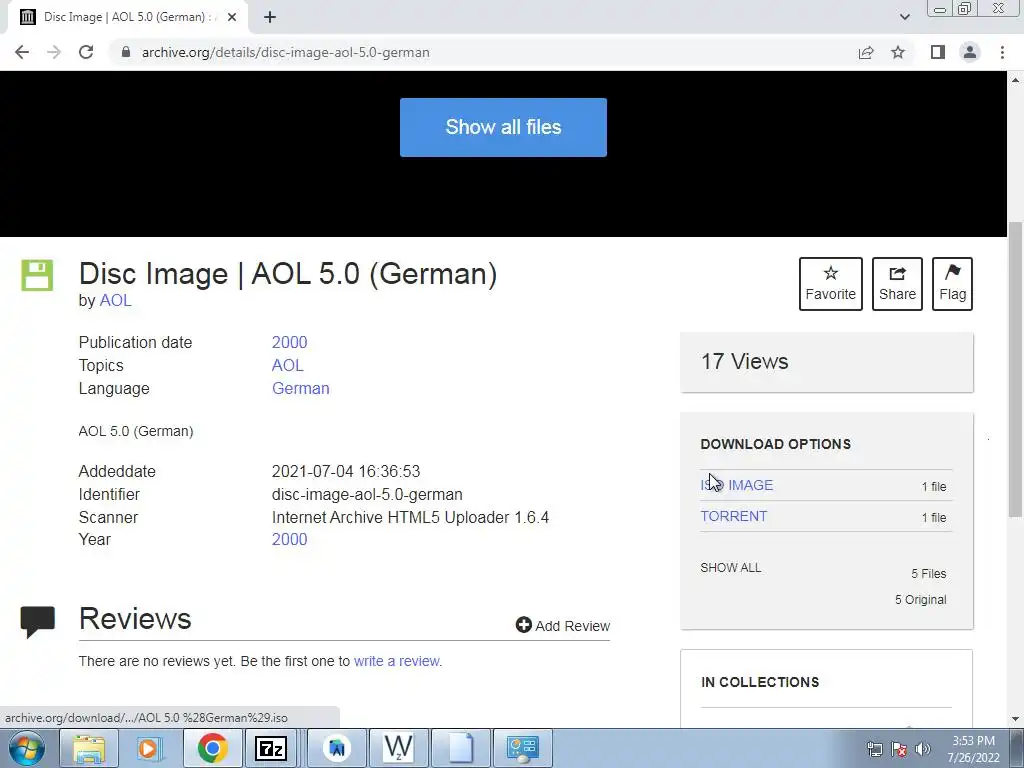Share this page via the address bar icon
This screenshot has width=1024, height=768.
866,52
